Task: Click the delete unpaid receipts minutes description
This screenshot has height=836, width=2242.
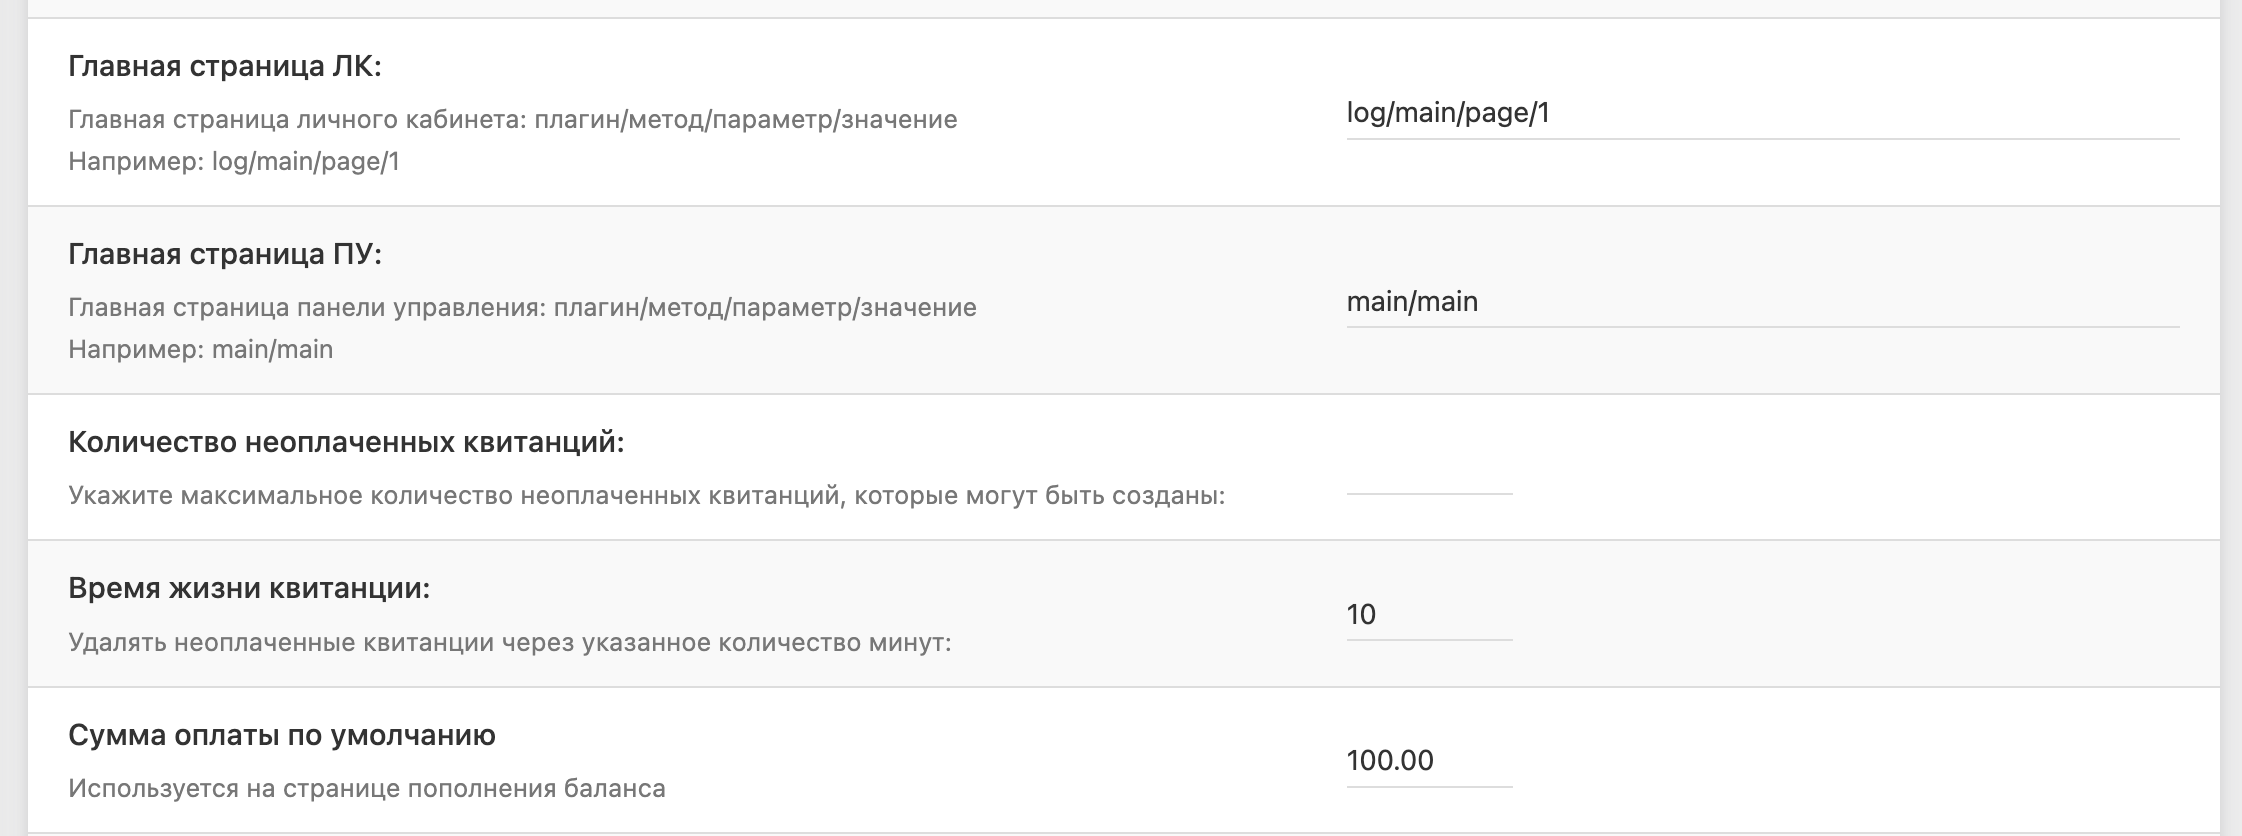Action: point(510,642)
